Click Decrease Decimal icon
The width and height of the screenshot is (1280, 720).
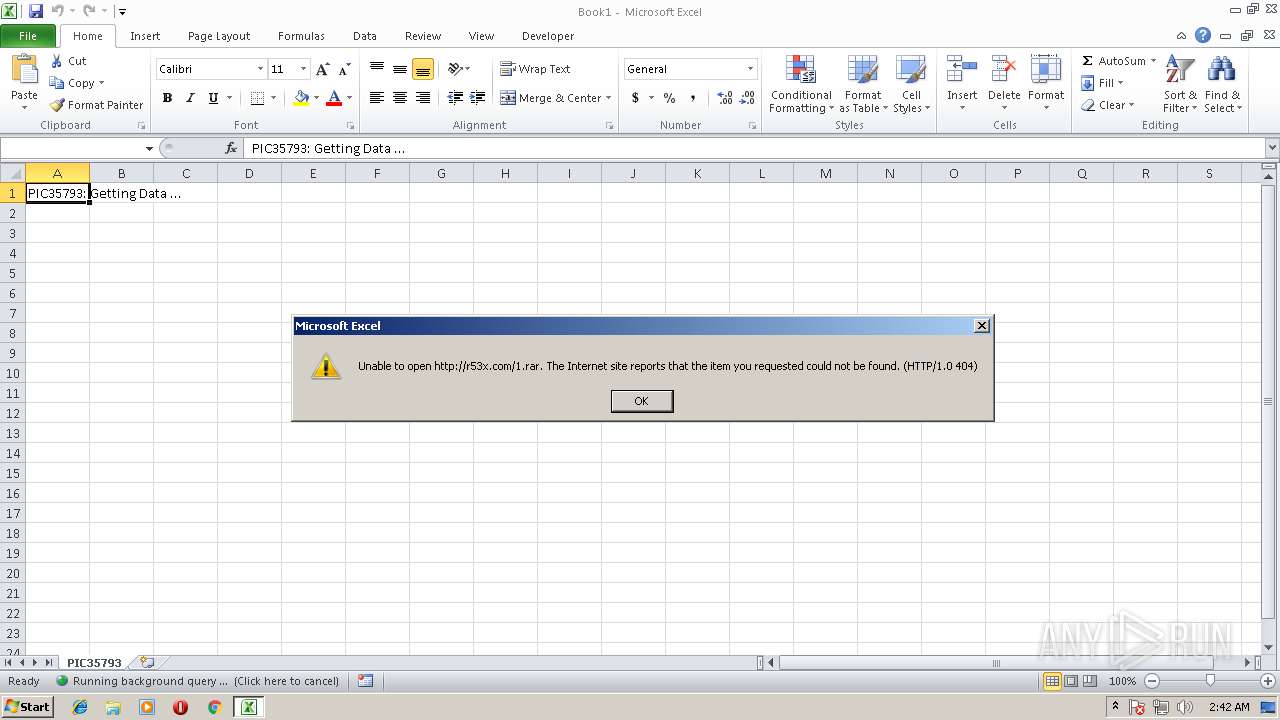click(x=748, y=98)
